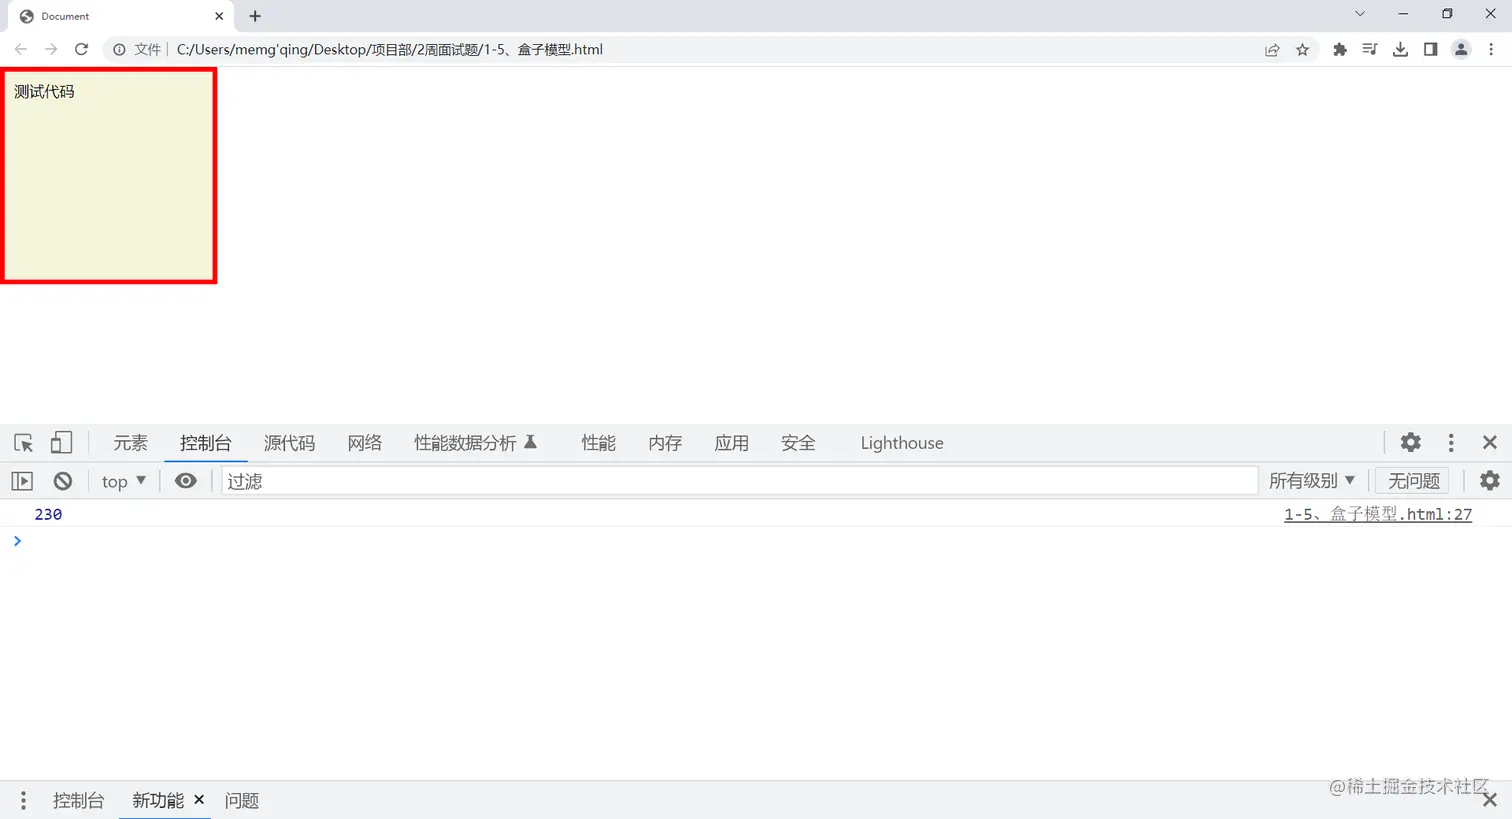Open the downloads icon
1512x819 pixels.
1400,49
